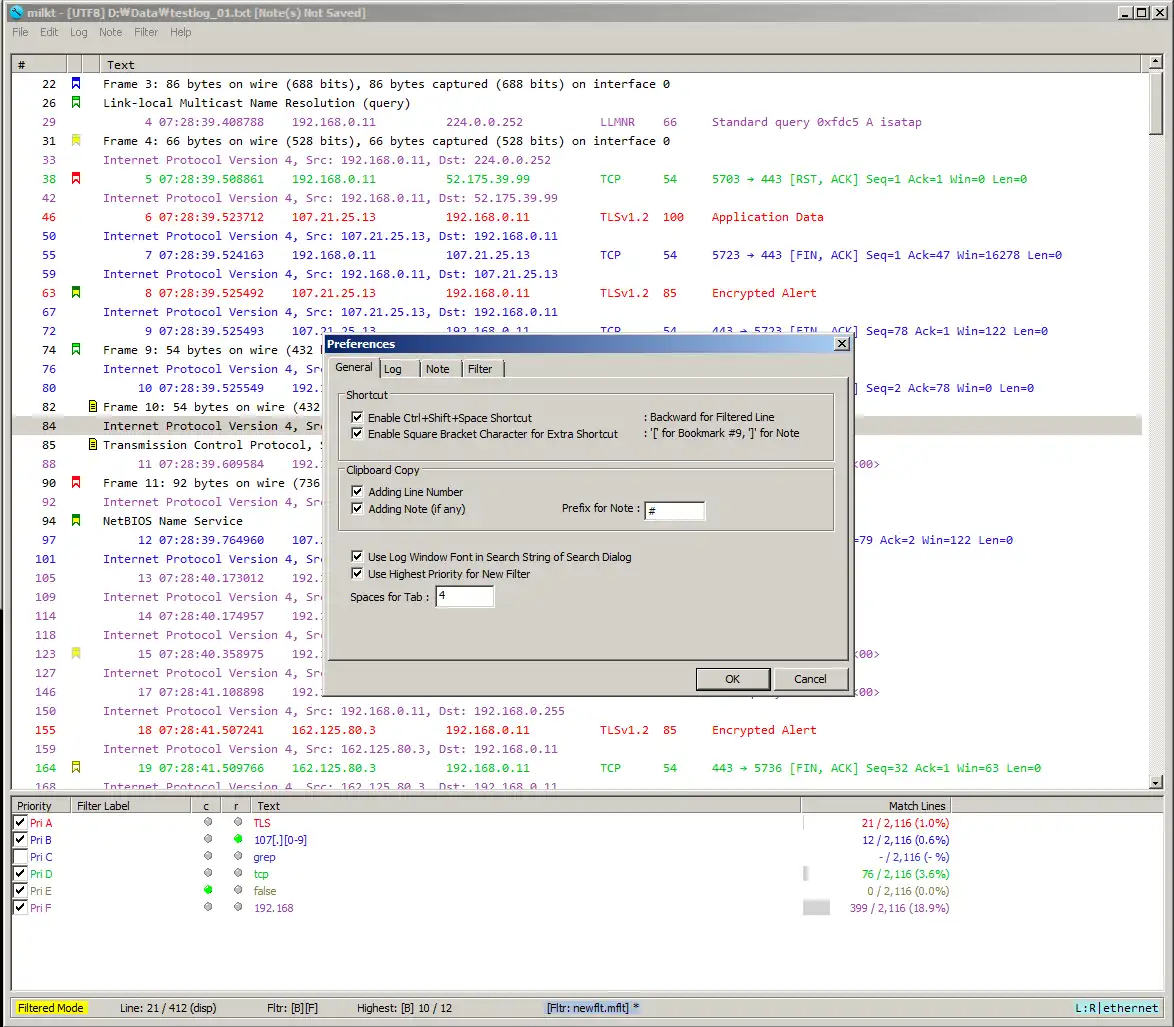The height and width of the screenshot is (1027, 1174).
Task: Toggle the 'c' indicator for Pri B filter
Action: point(208,839)
